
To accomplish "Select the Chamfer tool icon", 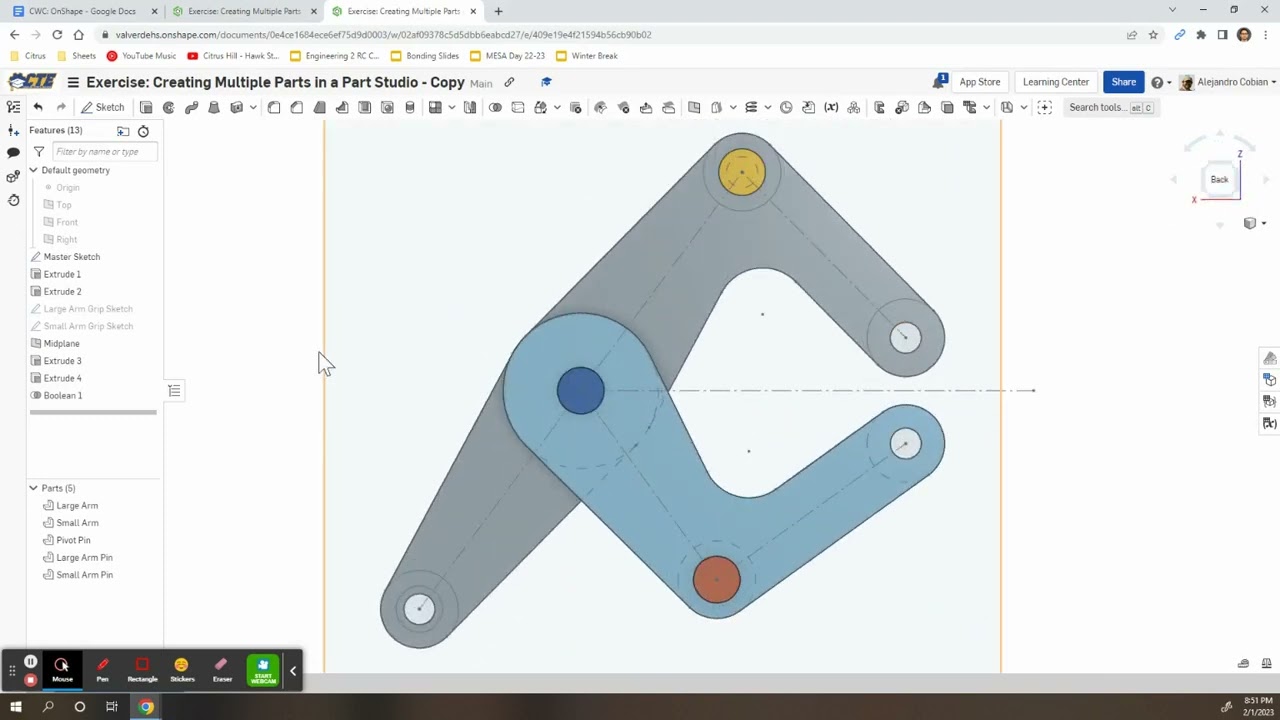I will 297,107.
